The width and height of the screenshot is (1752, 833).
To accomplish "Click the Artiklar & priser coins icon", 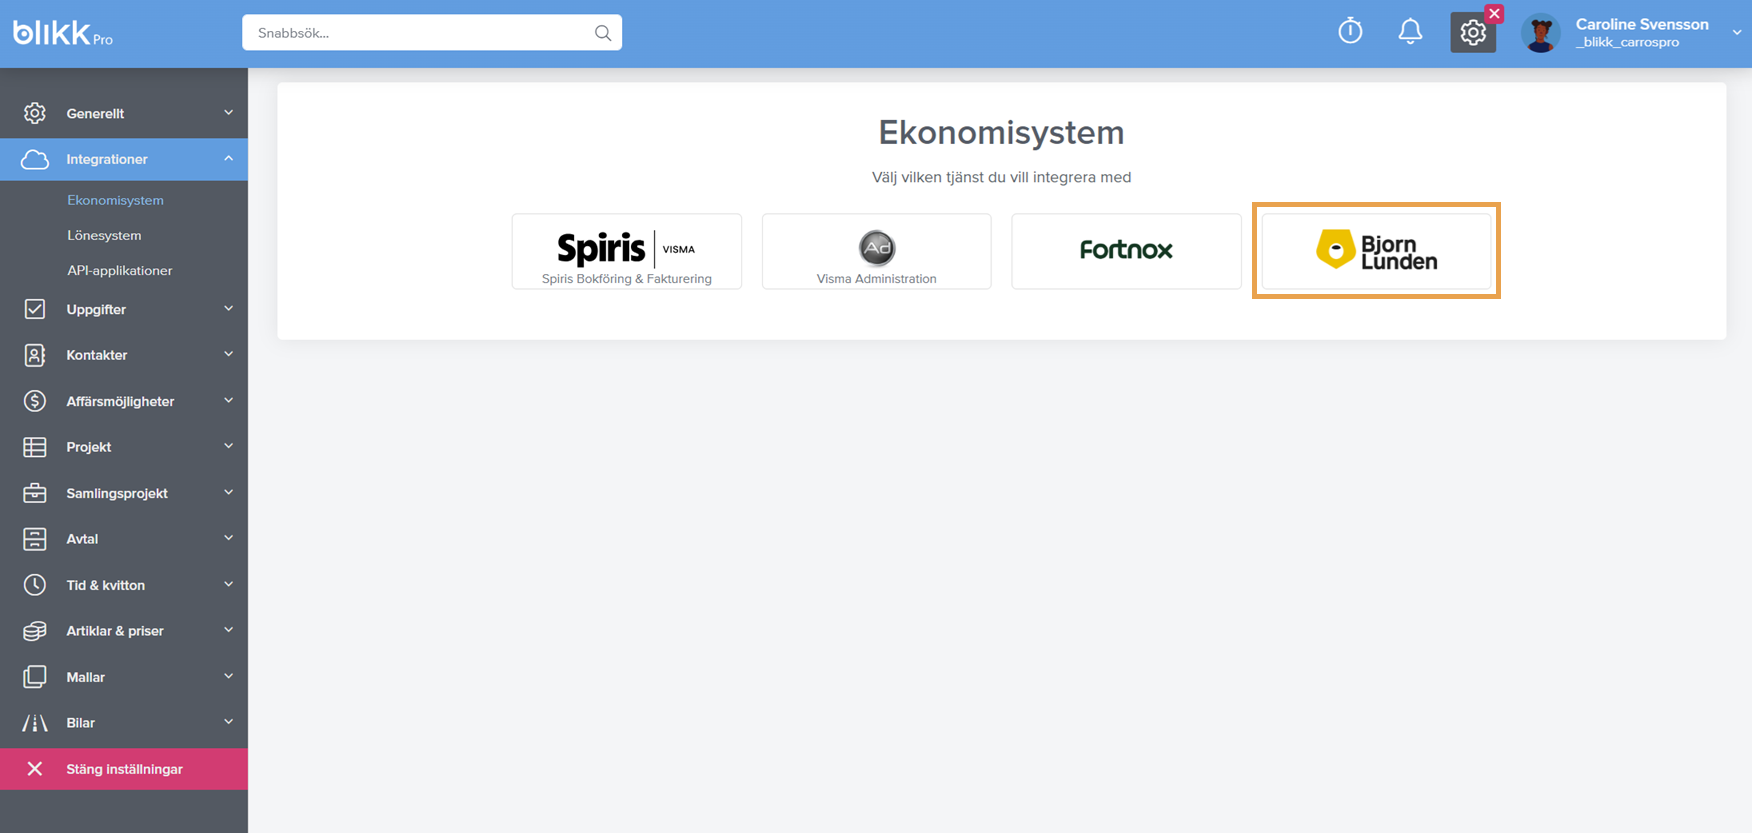I will tap(35, 631).
